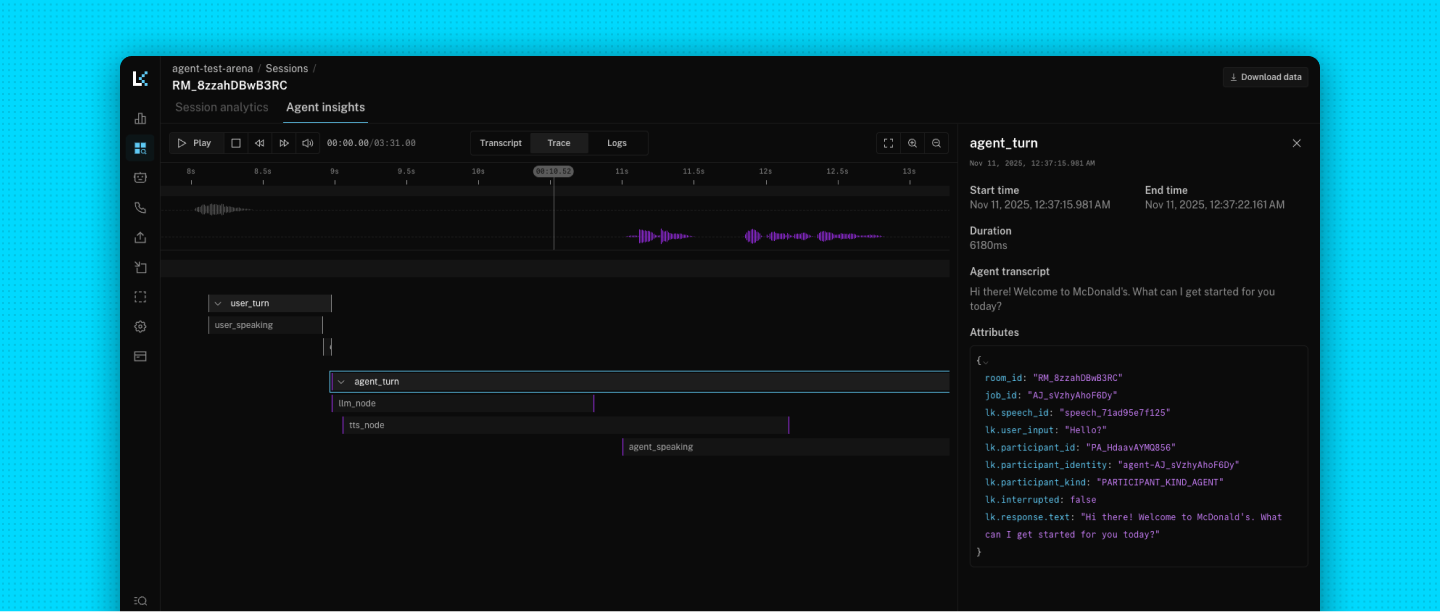1440x612 pixels.
Task: Select the tts_node span bar
Action: click(565, 425)
